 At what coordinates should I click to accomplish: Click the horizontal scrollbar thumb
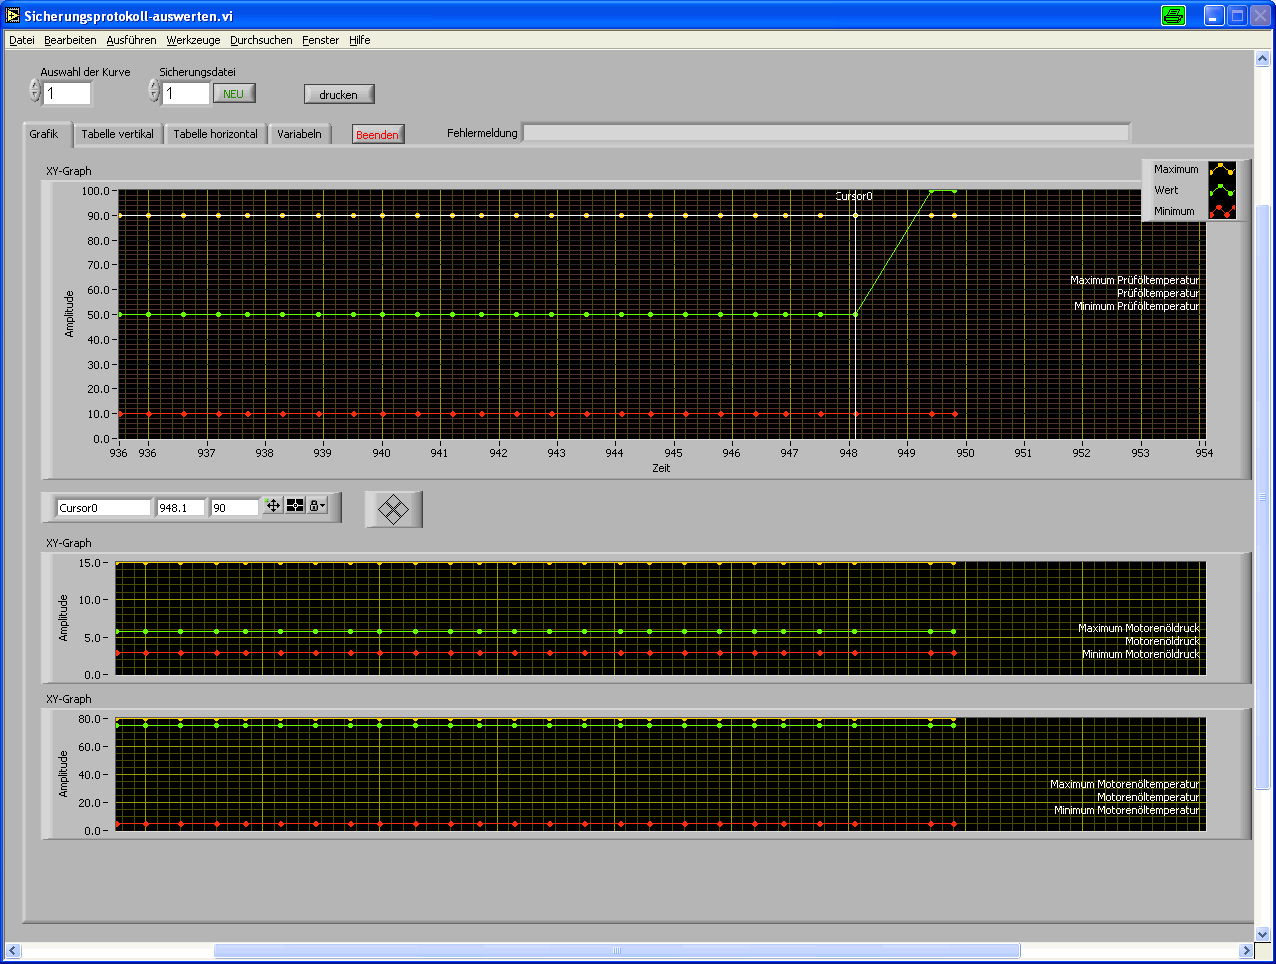pos(617,950)
